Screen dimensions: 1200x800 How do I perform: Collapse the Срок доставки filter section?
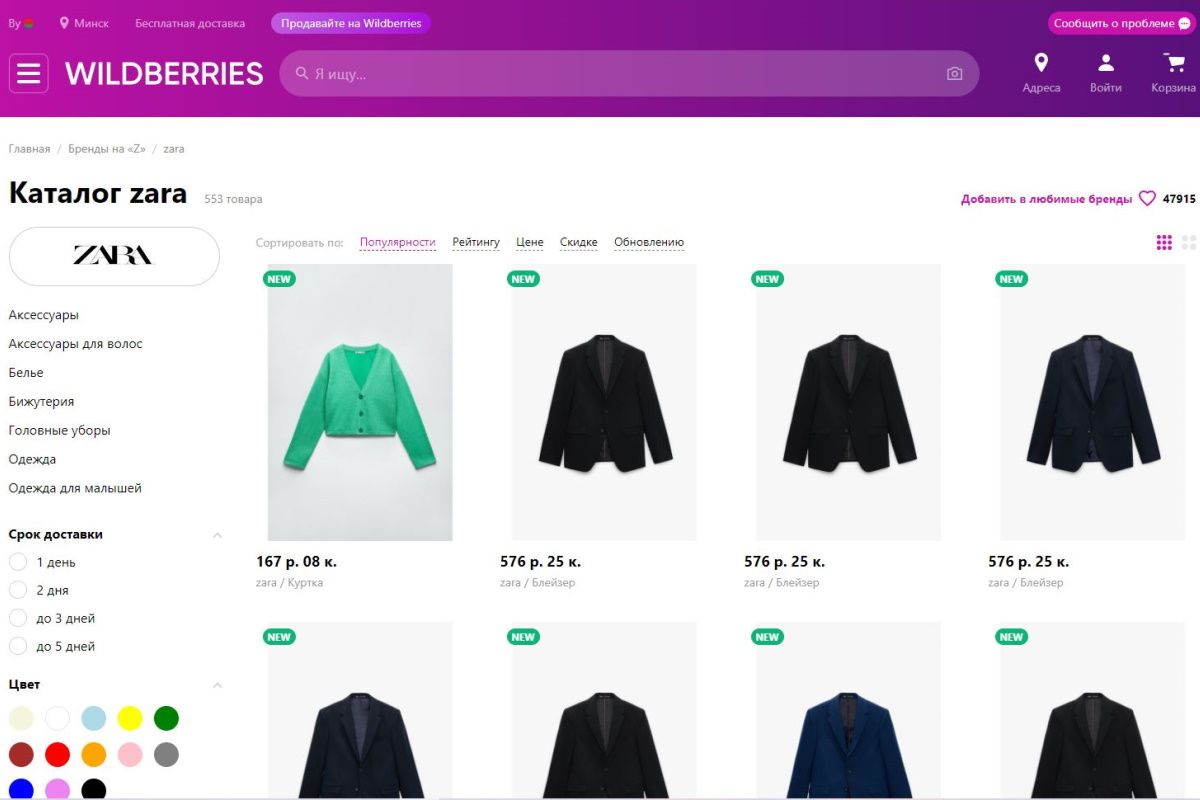[x=217, y=535]
